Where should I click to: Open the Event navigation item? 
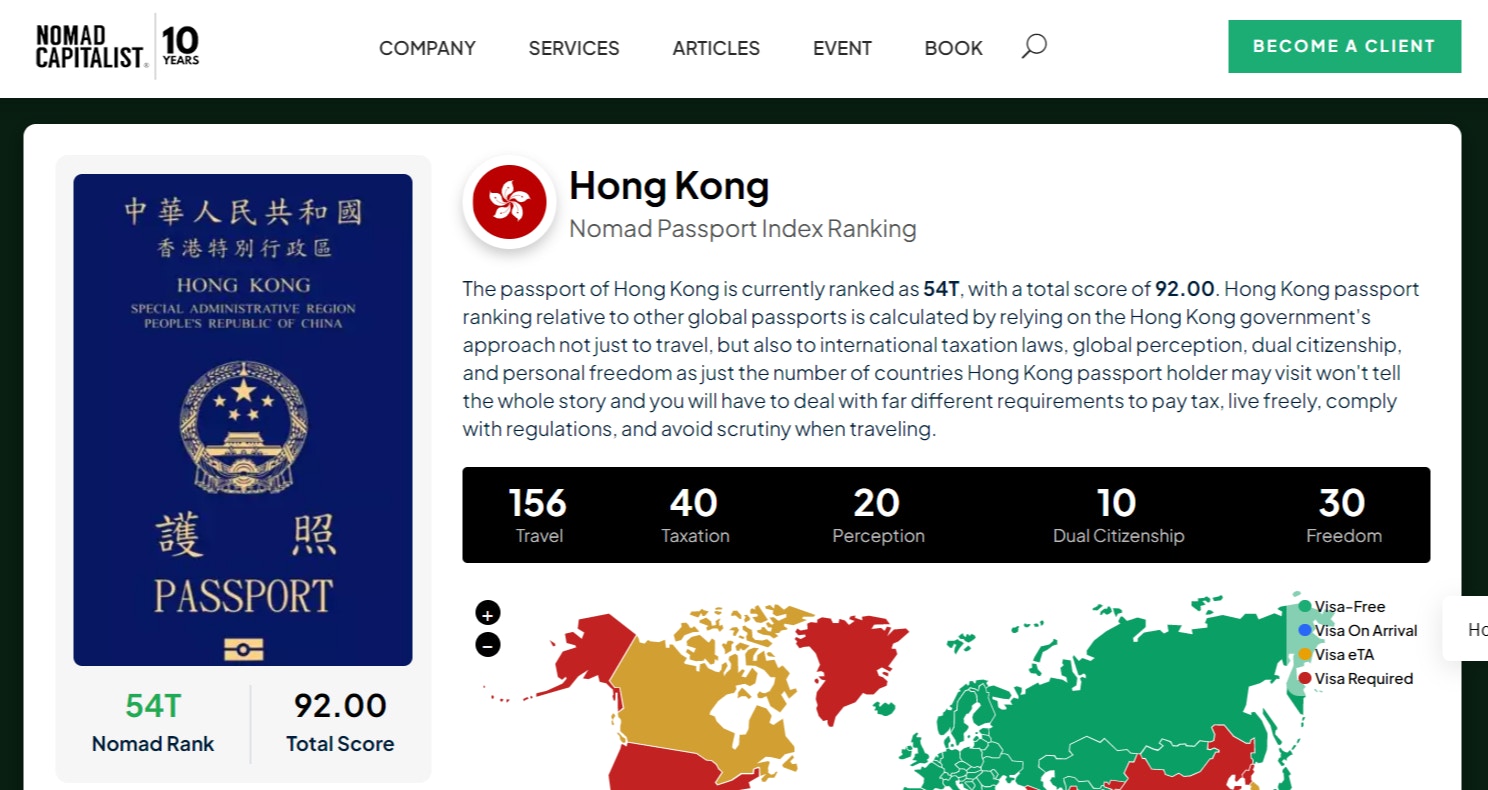tap(842, 48)
